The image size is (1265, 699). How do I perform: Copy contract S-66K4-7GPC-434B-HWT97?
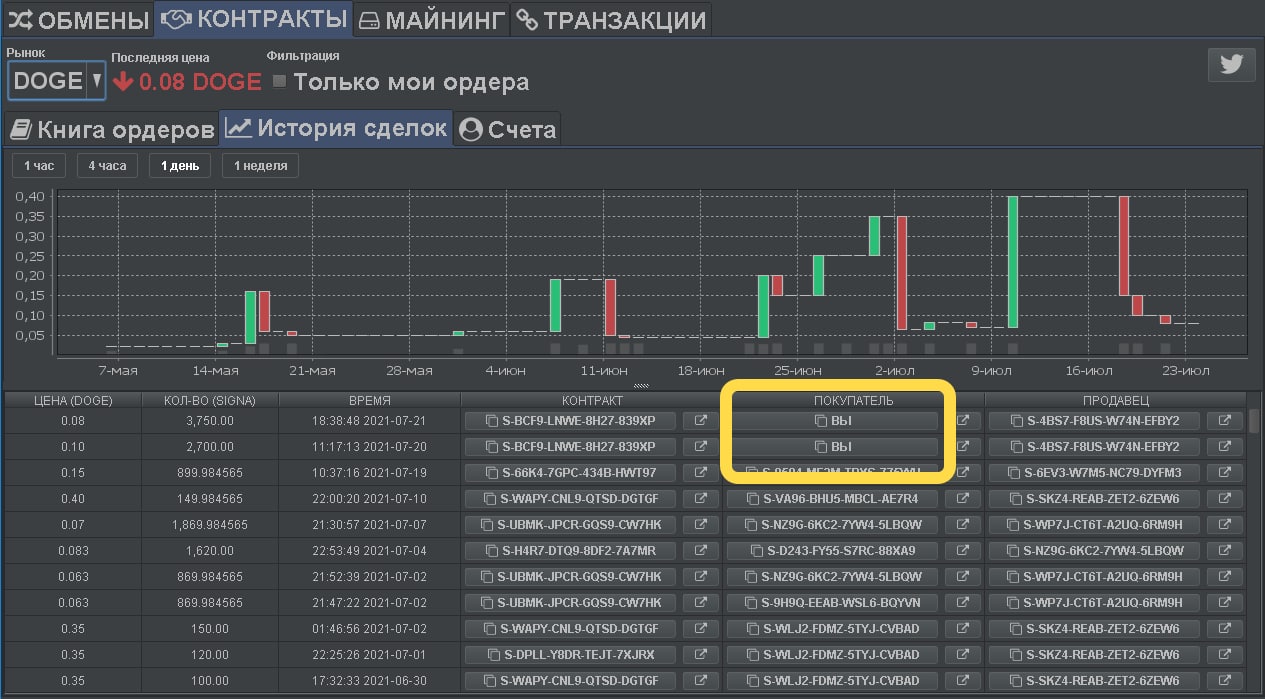click(x=570, y=473)
